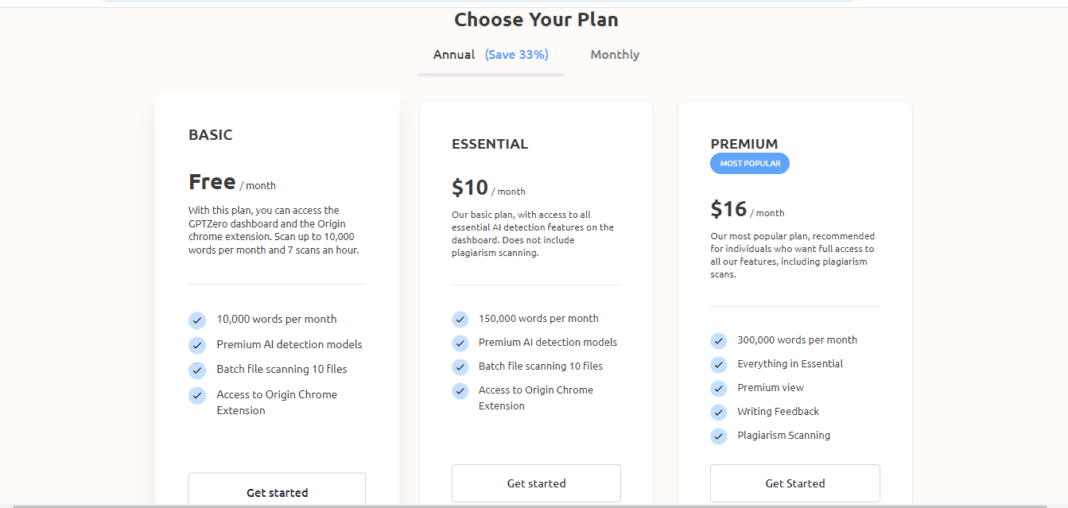Screen dimensions: 1068x508
Task: Switch to the Monthly billing tab
Action: (615, 55)
